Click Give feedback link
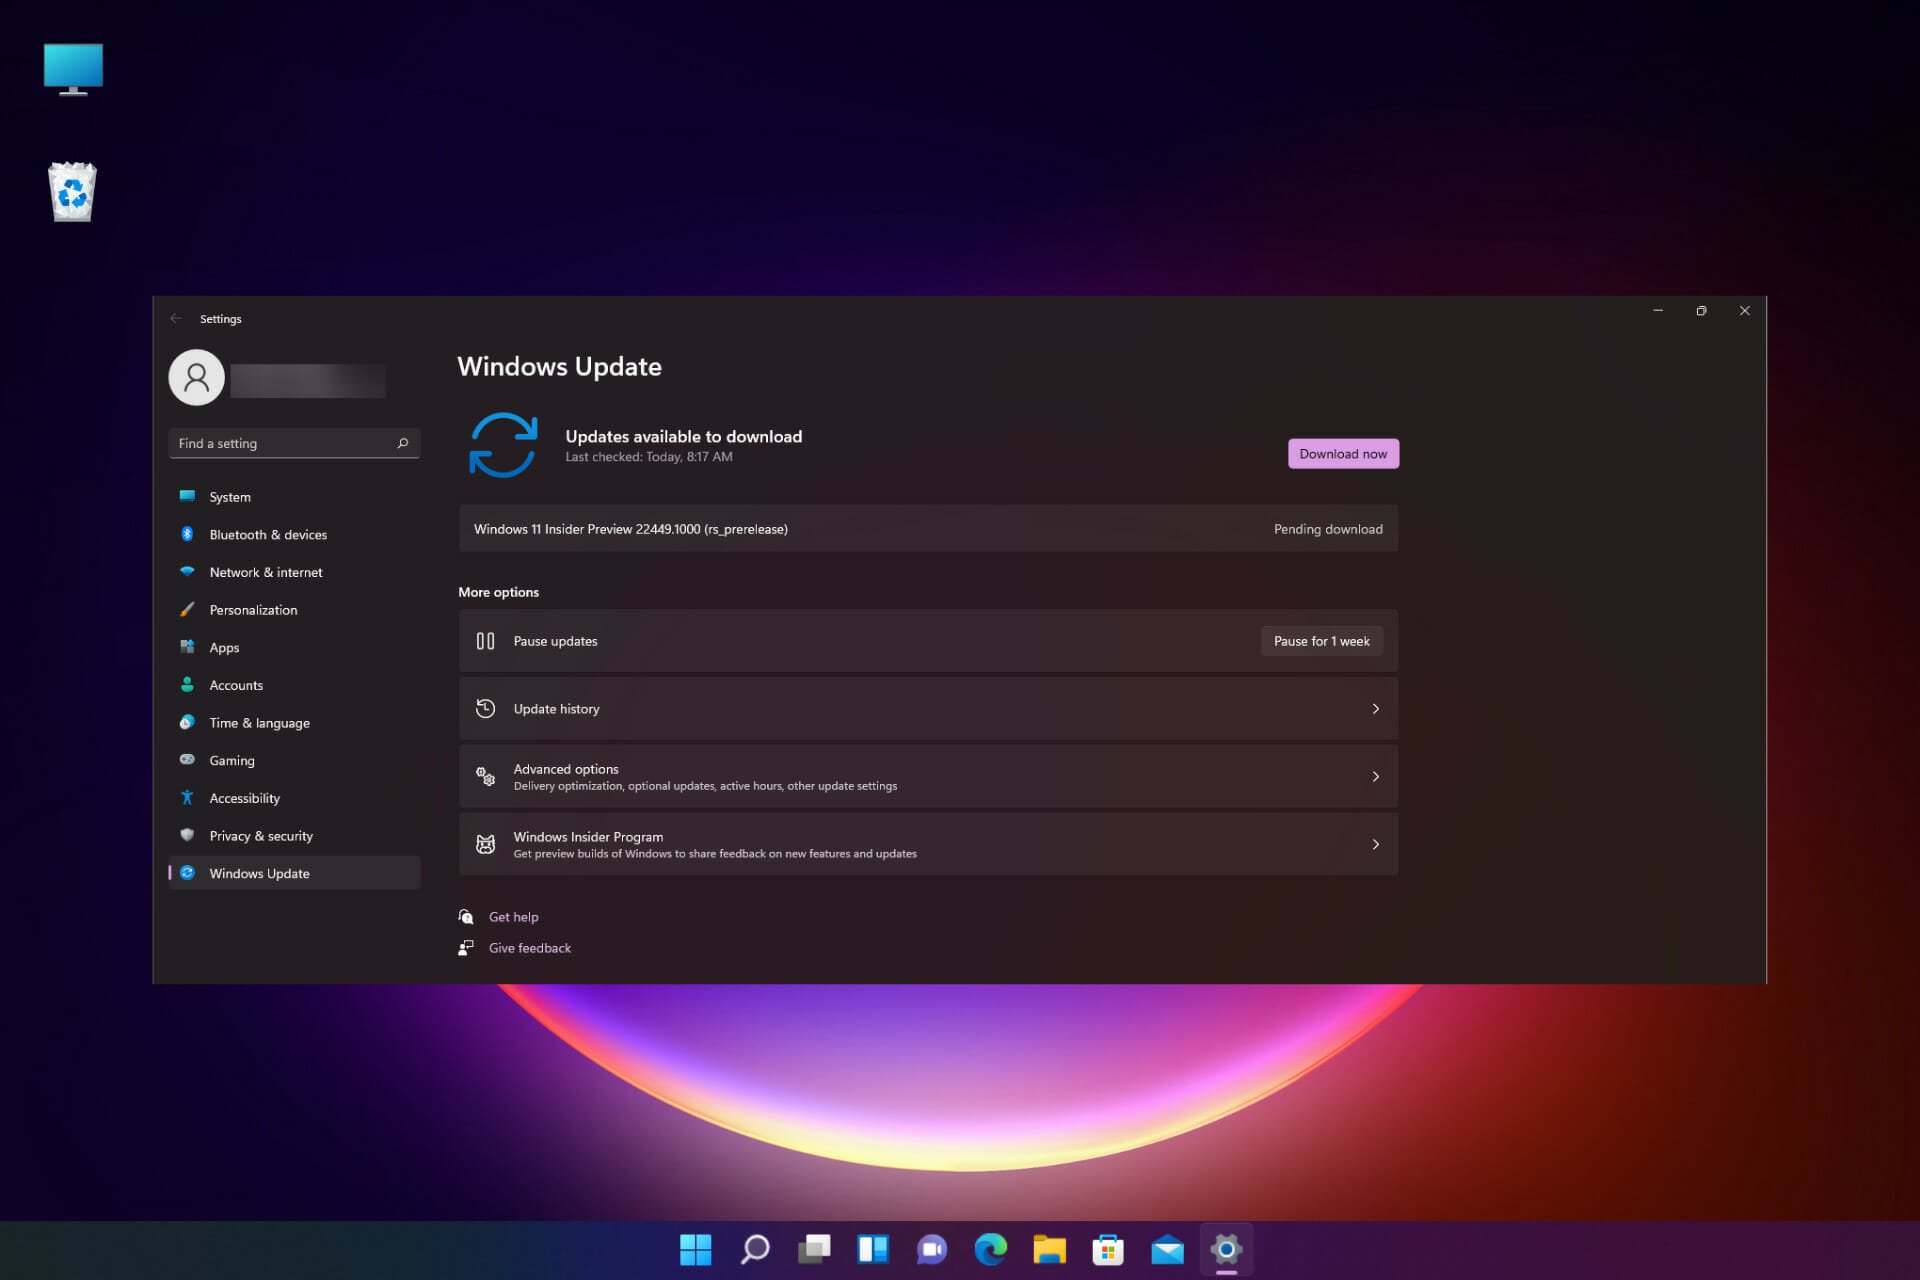The width and height of the screenshot is (1920, 1280). pyautogui.click(x=529, y=946)
